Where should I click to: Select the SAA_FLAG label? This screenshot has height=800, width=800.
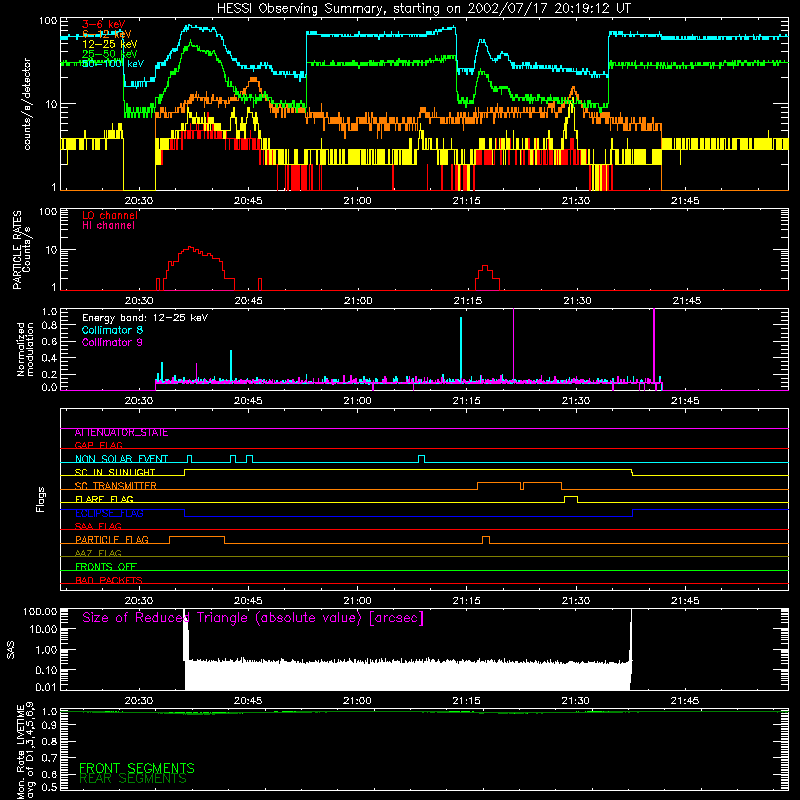[98, 526]
